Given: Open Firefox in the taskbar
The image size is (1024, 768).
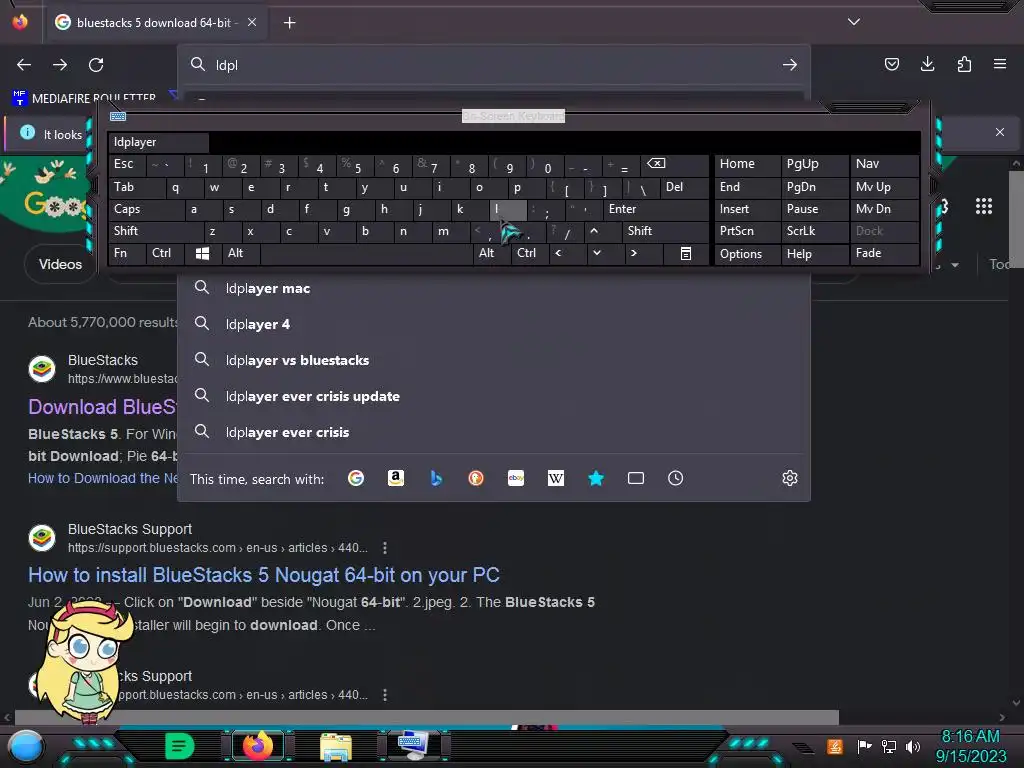Looking at the screenshot, I should pos(258,745).
